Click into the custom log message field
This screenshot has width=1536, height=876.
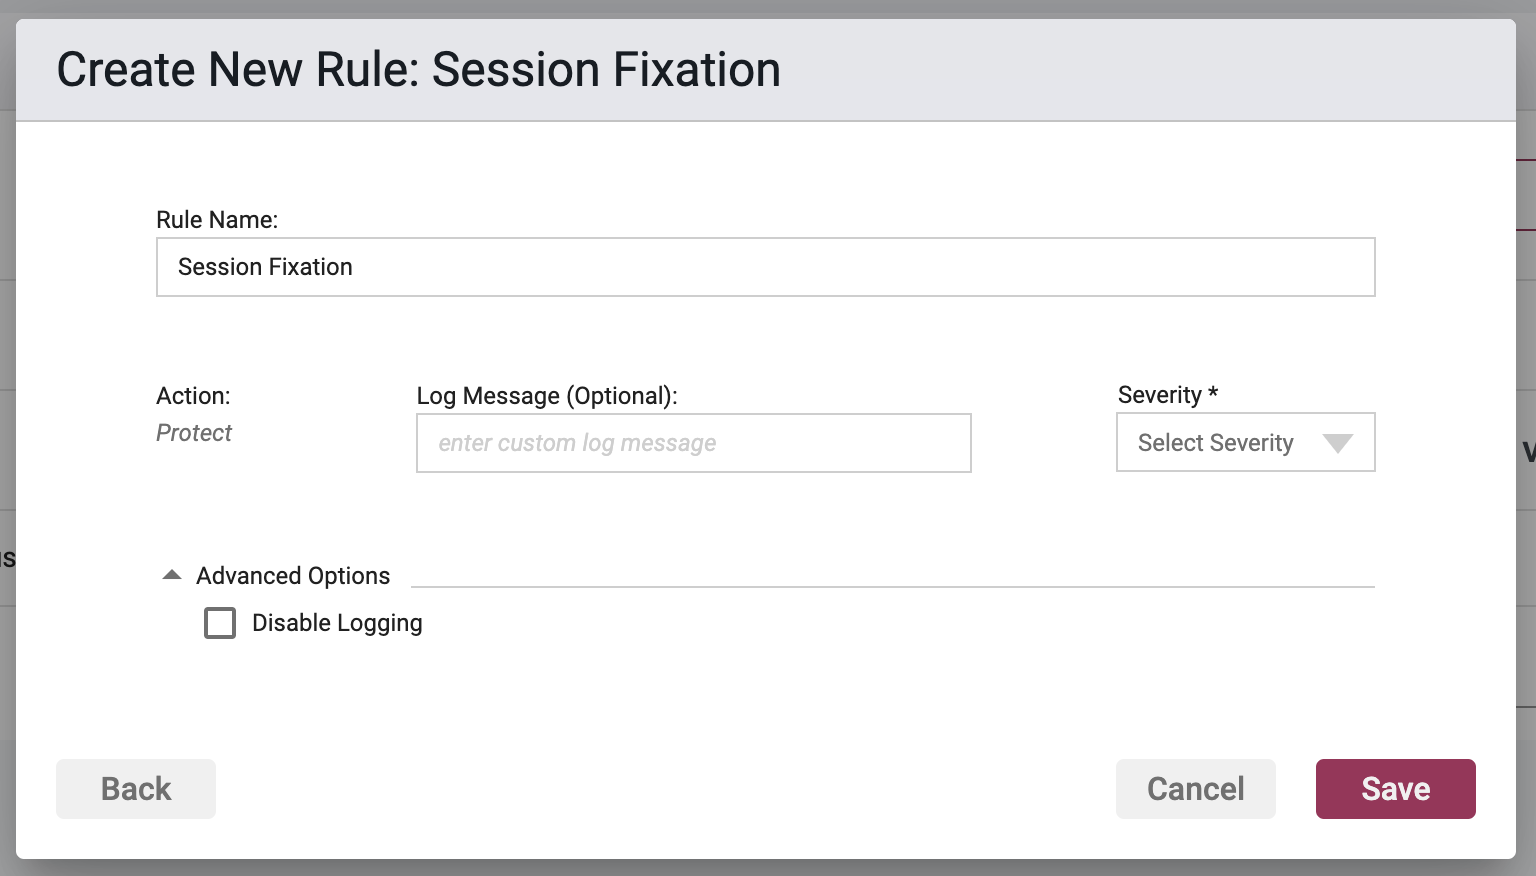coord(694,443)
